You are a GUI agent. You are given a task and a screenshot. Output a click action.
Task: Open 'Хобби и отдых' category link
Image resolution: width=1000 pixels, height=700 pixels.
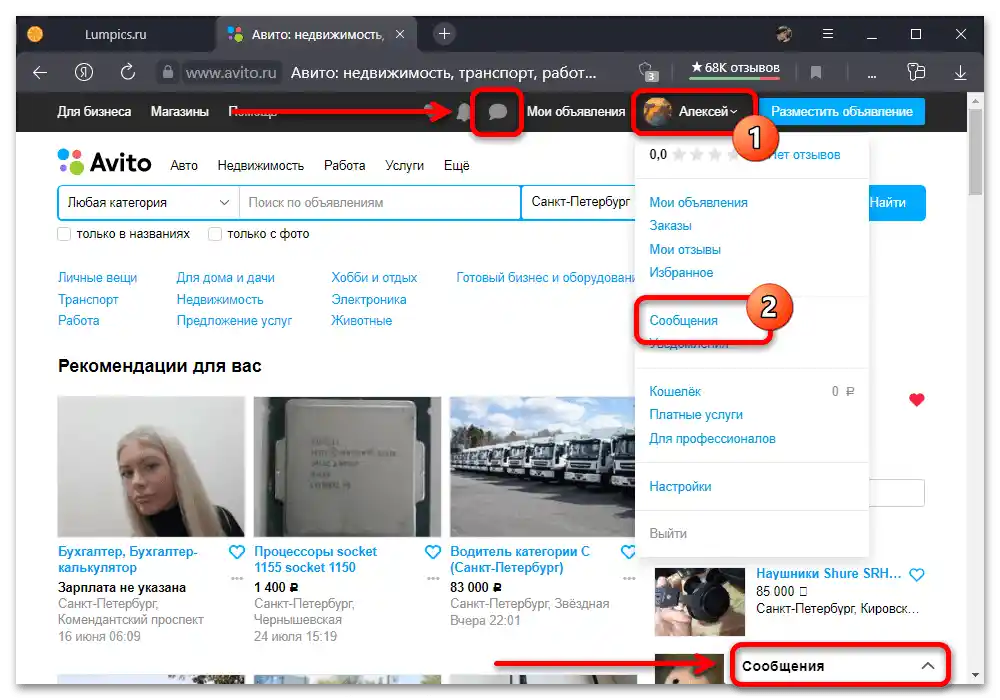[x=374, y=278]
